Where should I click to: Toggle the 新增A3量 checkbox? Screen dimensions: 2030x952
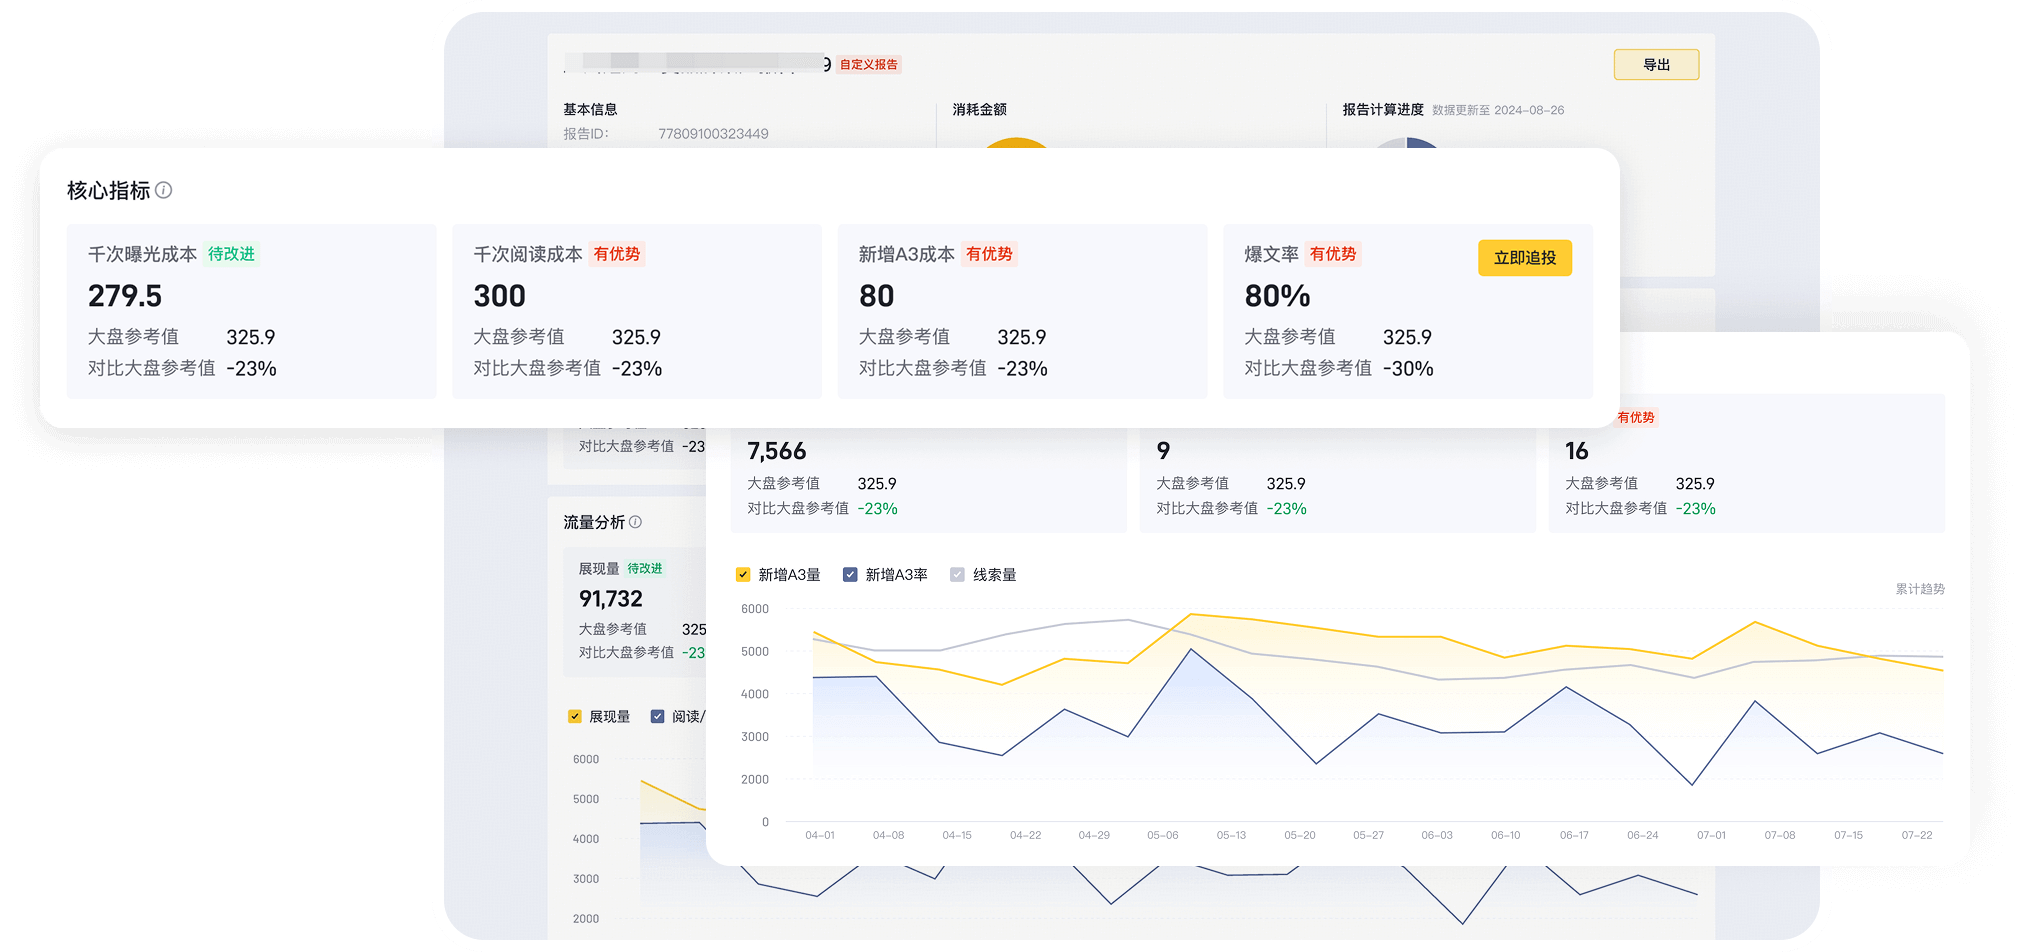tap(743, 575)
